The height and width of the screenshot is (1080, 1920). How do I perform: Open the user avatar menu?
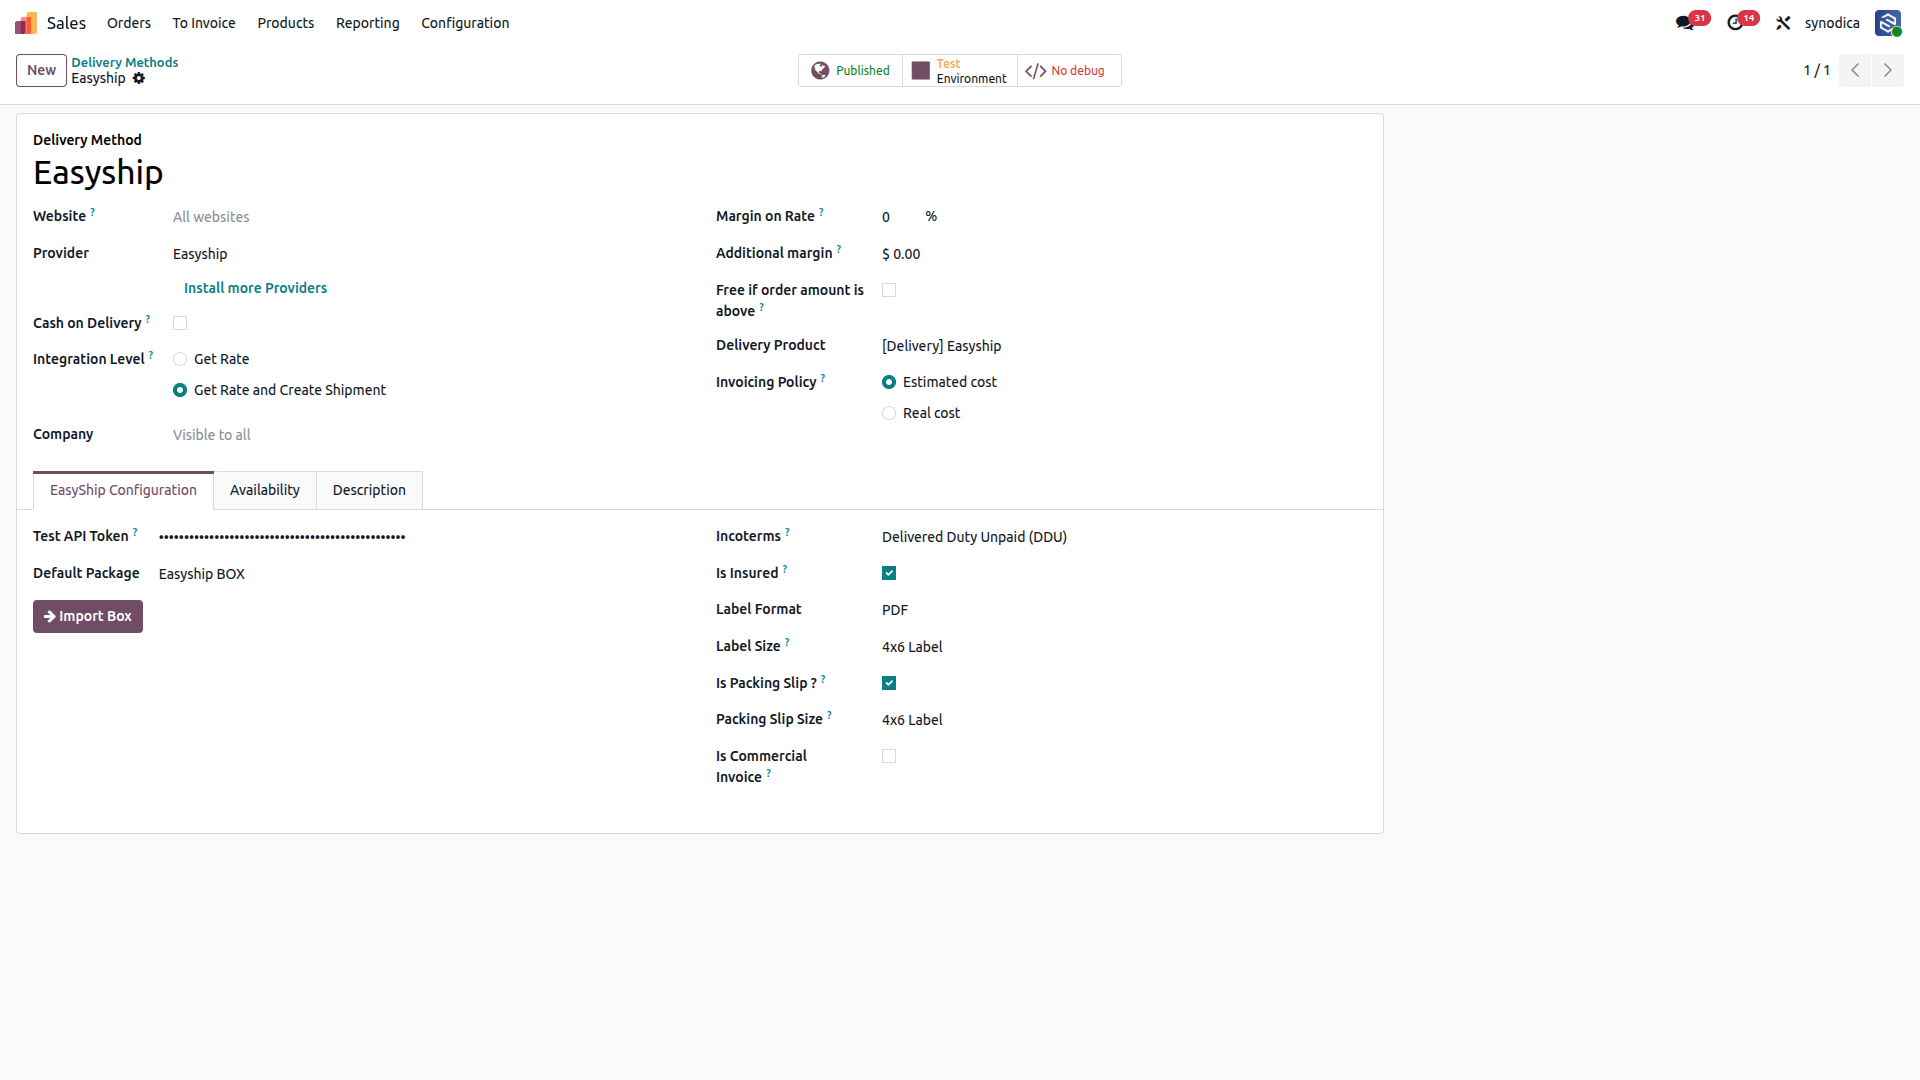click(1888, 23)
